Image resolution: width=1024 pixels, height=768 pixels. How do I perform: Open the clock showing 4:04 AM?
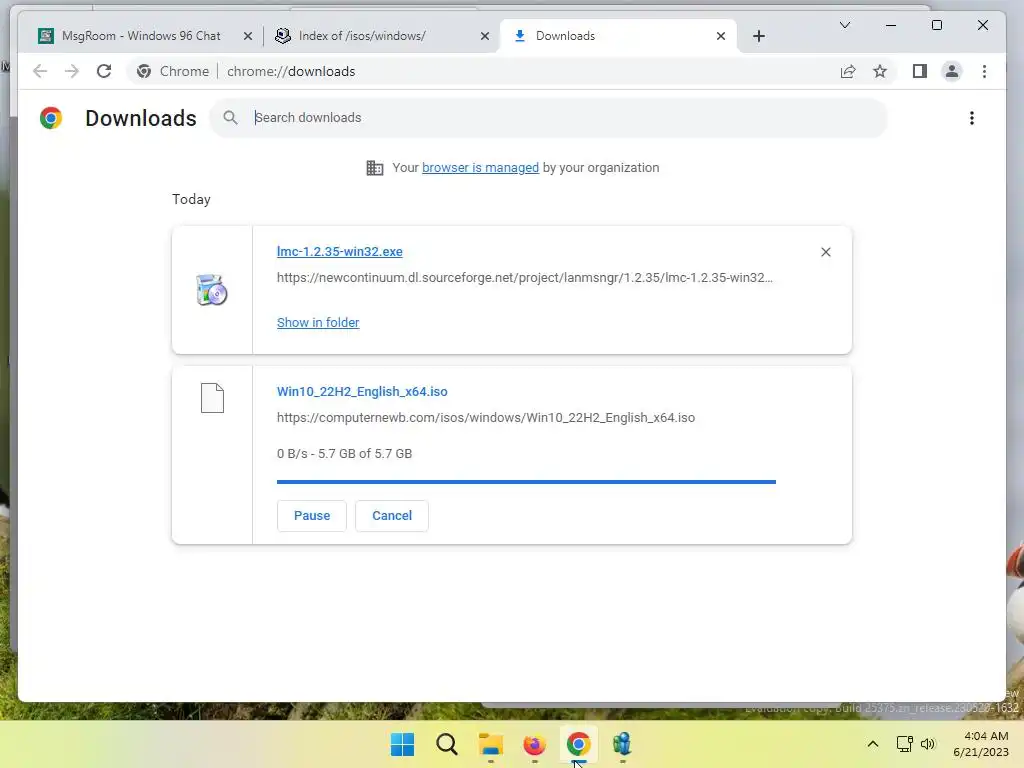pos(981,744)
